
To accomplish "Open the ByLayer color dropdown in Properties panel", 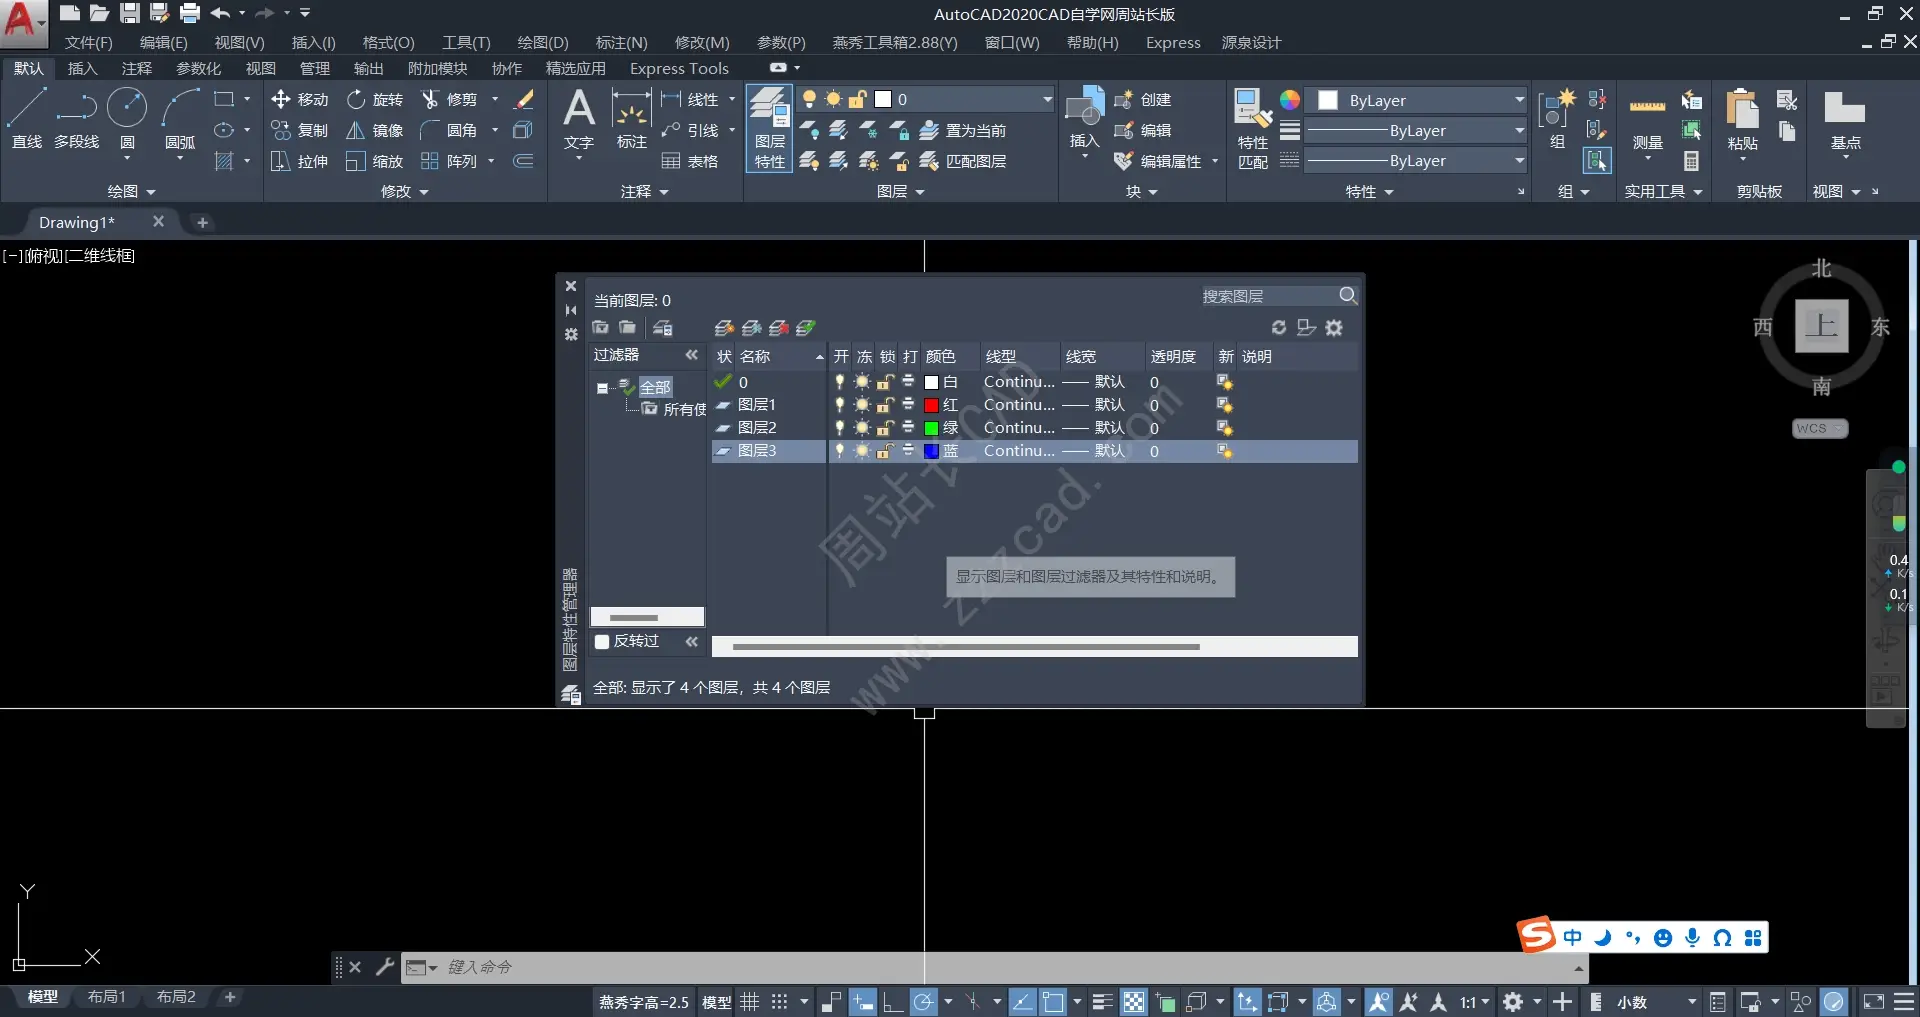I will pyautogui.click(x=1519, y=100).
